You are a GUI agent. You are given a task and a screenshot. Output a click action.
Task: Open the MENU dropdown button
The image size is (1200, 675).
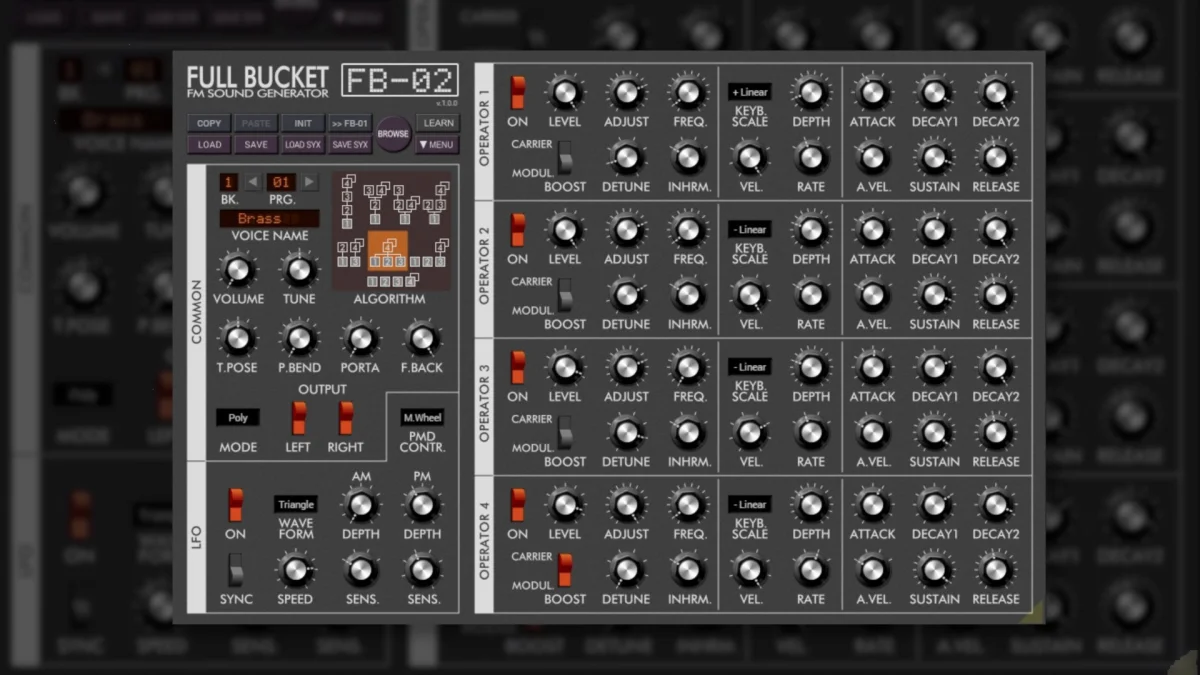coord(437,145)
